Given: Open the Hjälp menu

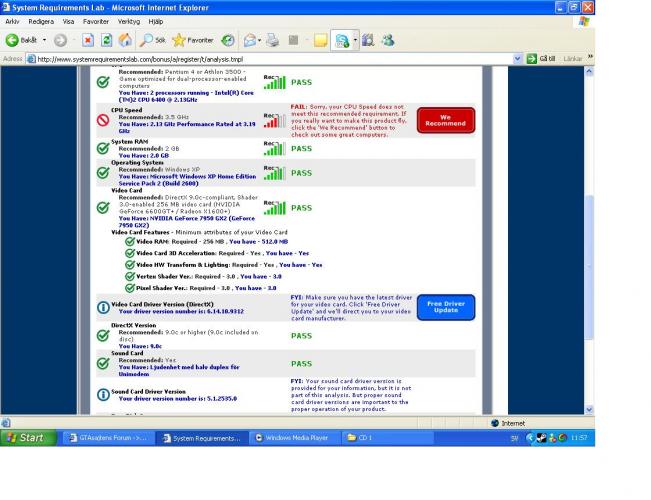Looking at the screenshot, I should pos(156,21).
